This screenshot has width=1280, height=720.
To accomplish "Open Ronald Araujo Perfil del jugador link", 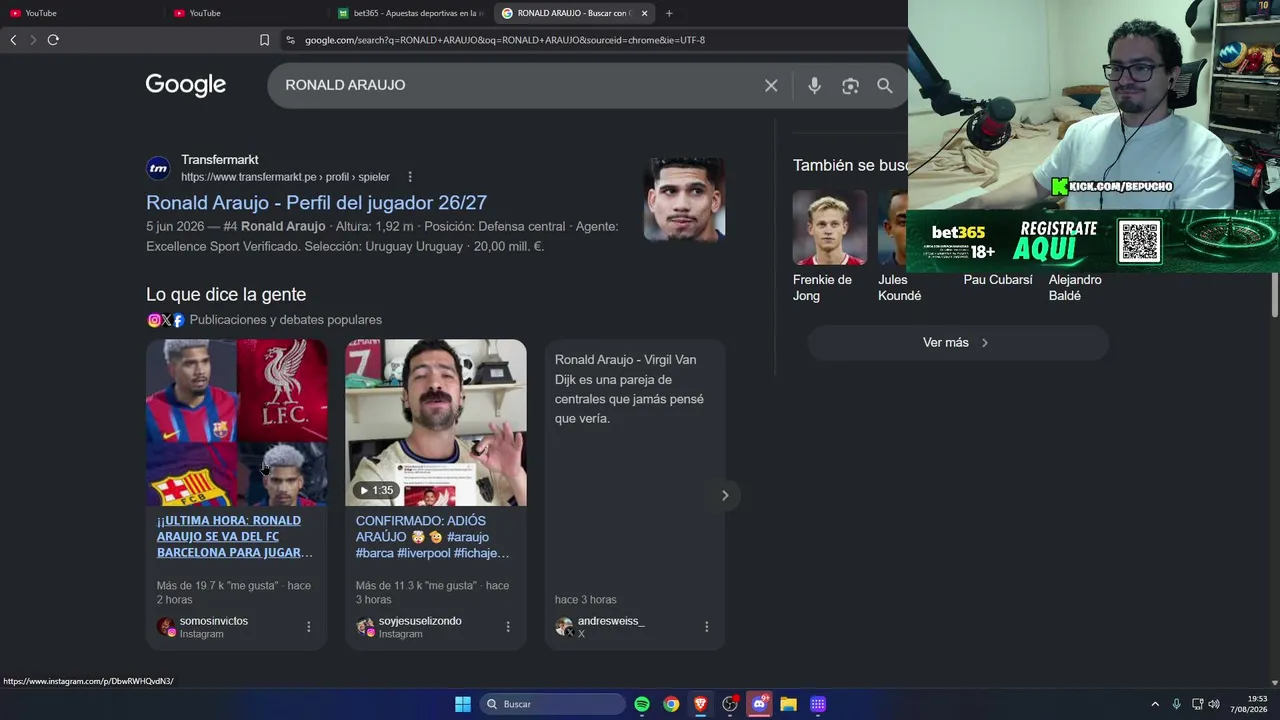I will [x=316, y=203].
